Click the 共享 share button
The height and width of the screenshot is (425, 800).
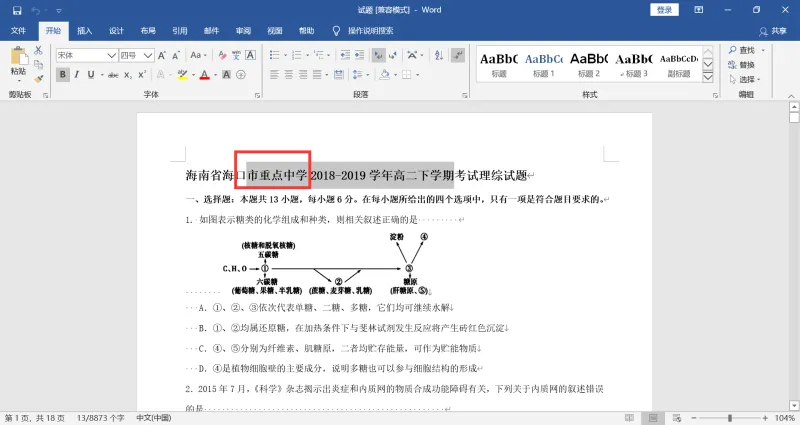point(773,31)
